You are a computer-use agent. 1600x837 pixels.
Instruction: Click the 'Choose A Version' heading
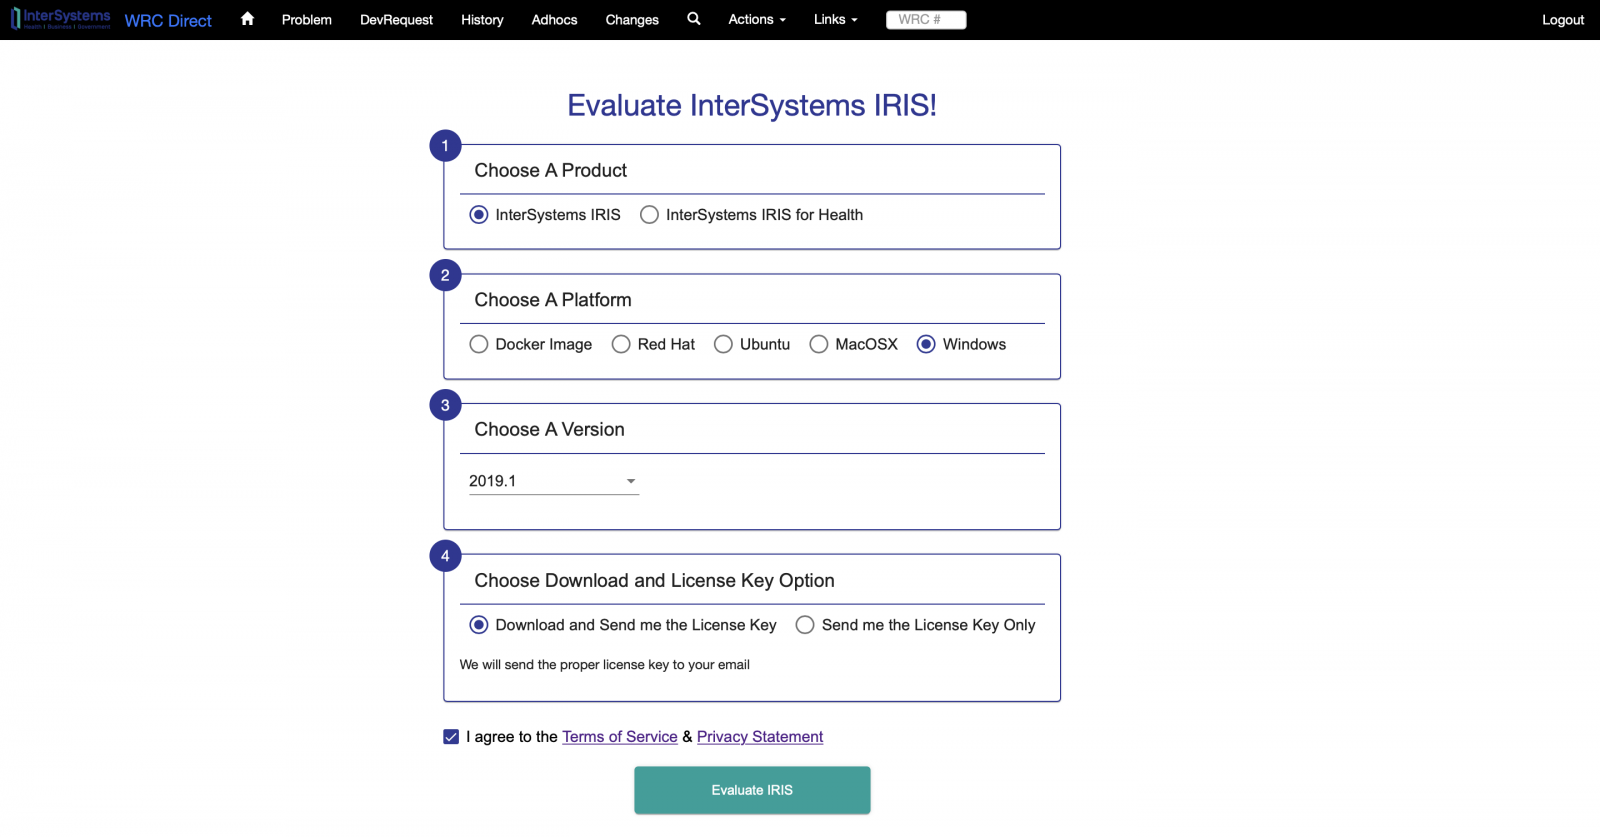pyautogui.click(x=550, y=430)
